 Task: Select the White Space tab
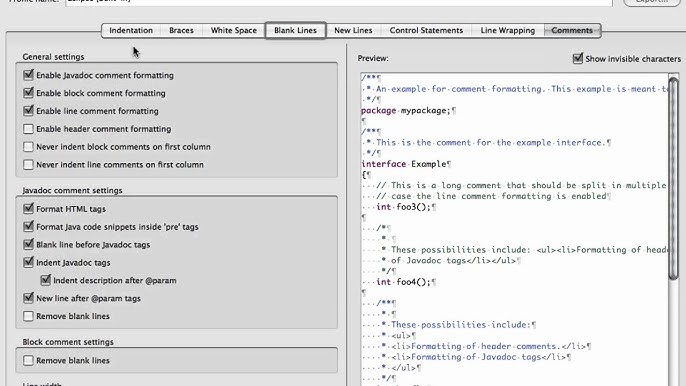click(234, 31)
